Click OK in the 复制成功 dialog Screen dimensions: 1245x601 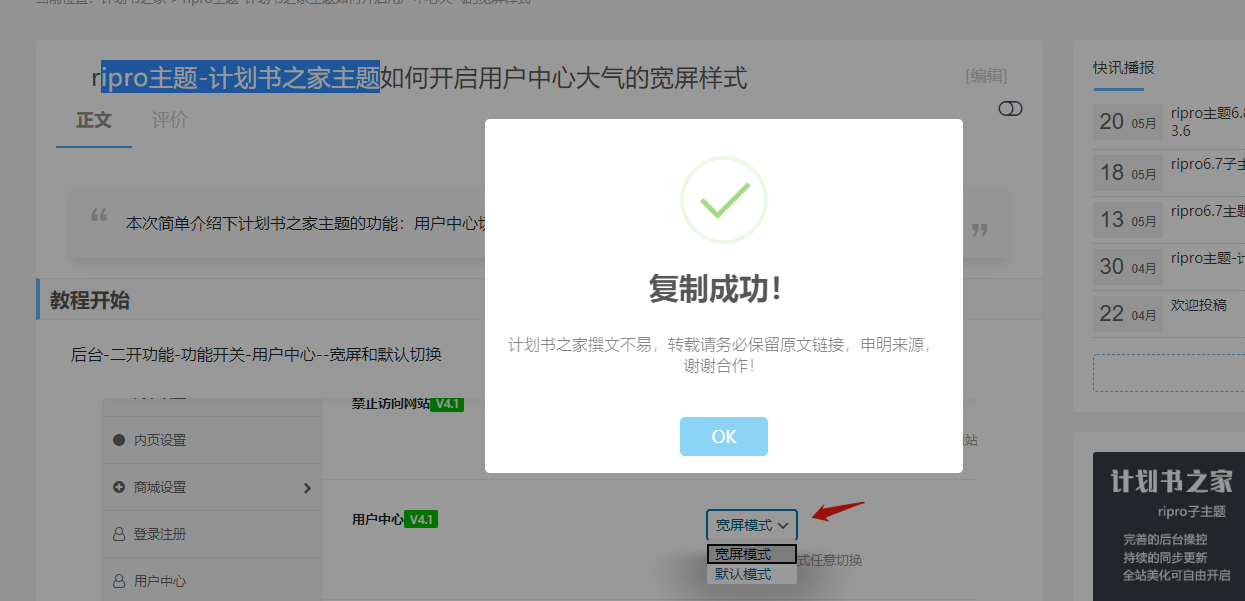click(723, 436)
